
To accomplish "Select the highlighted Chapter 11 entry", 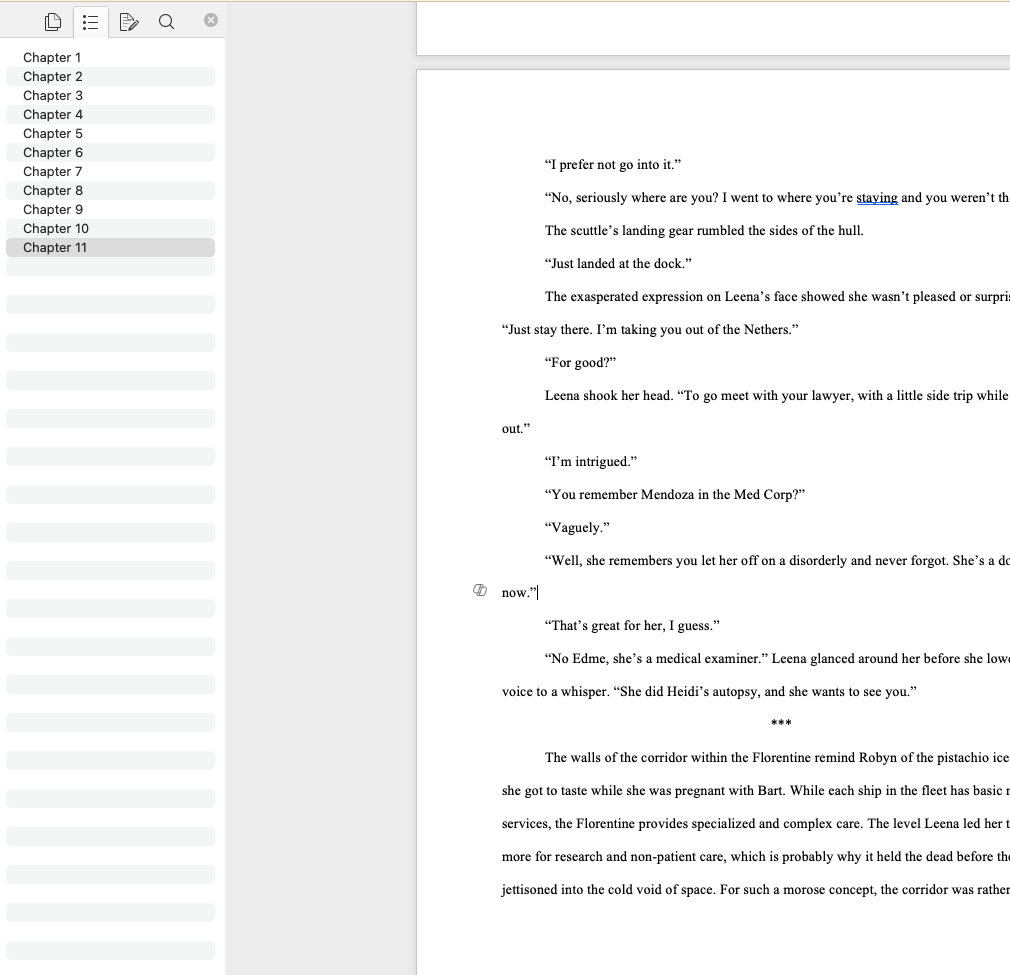I will pos(55,248).
